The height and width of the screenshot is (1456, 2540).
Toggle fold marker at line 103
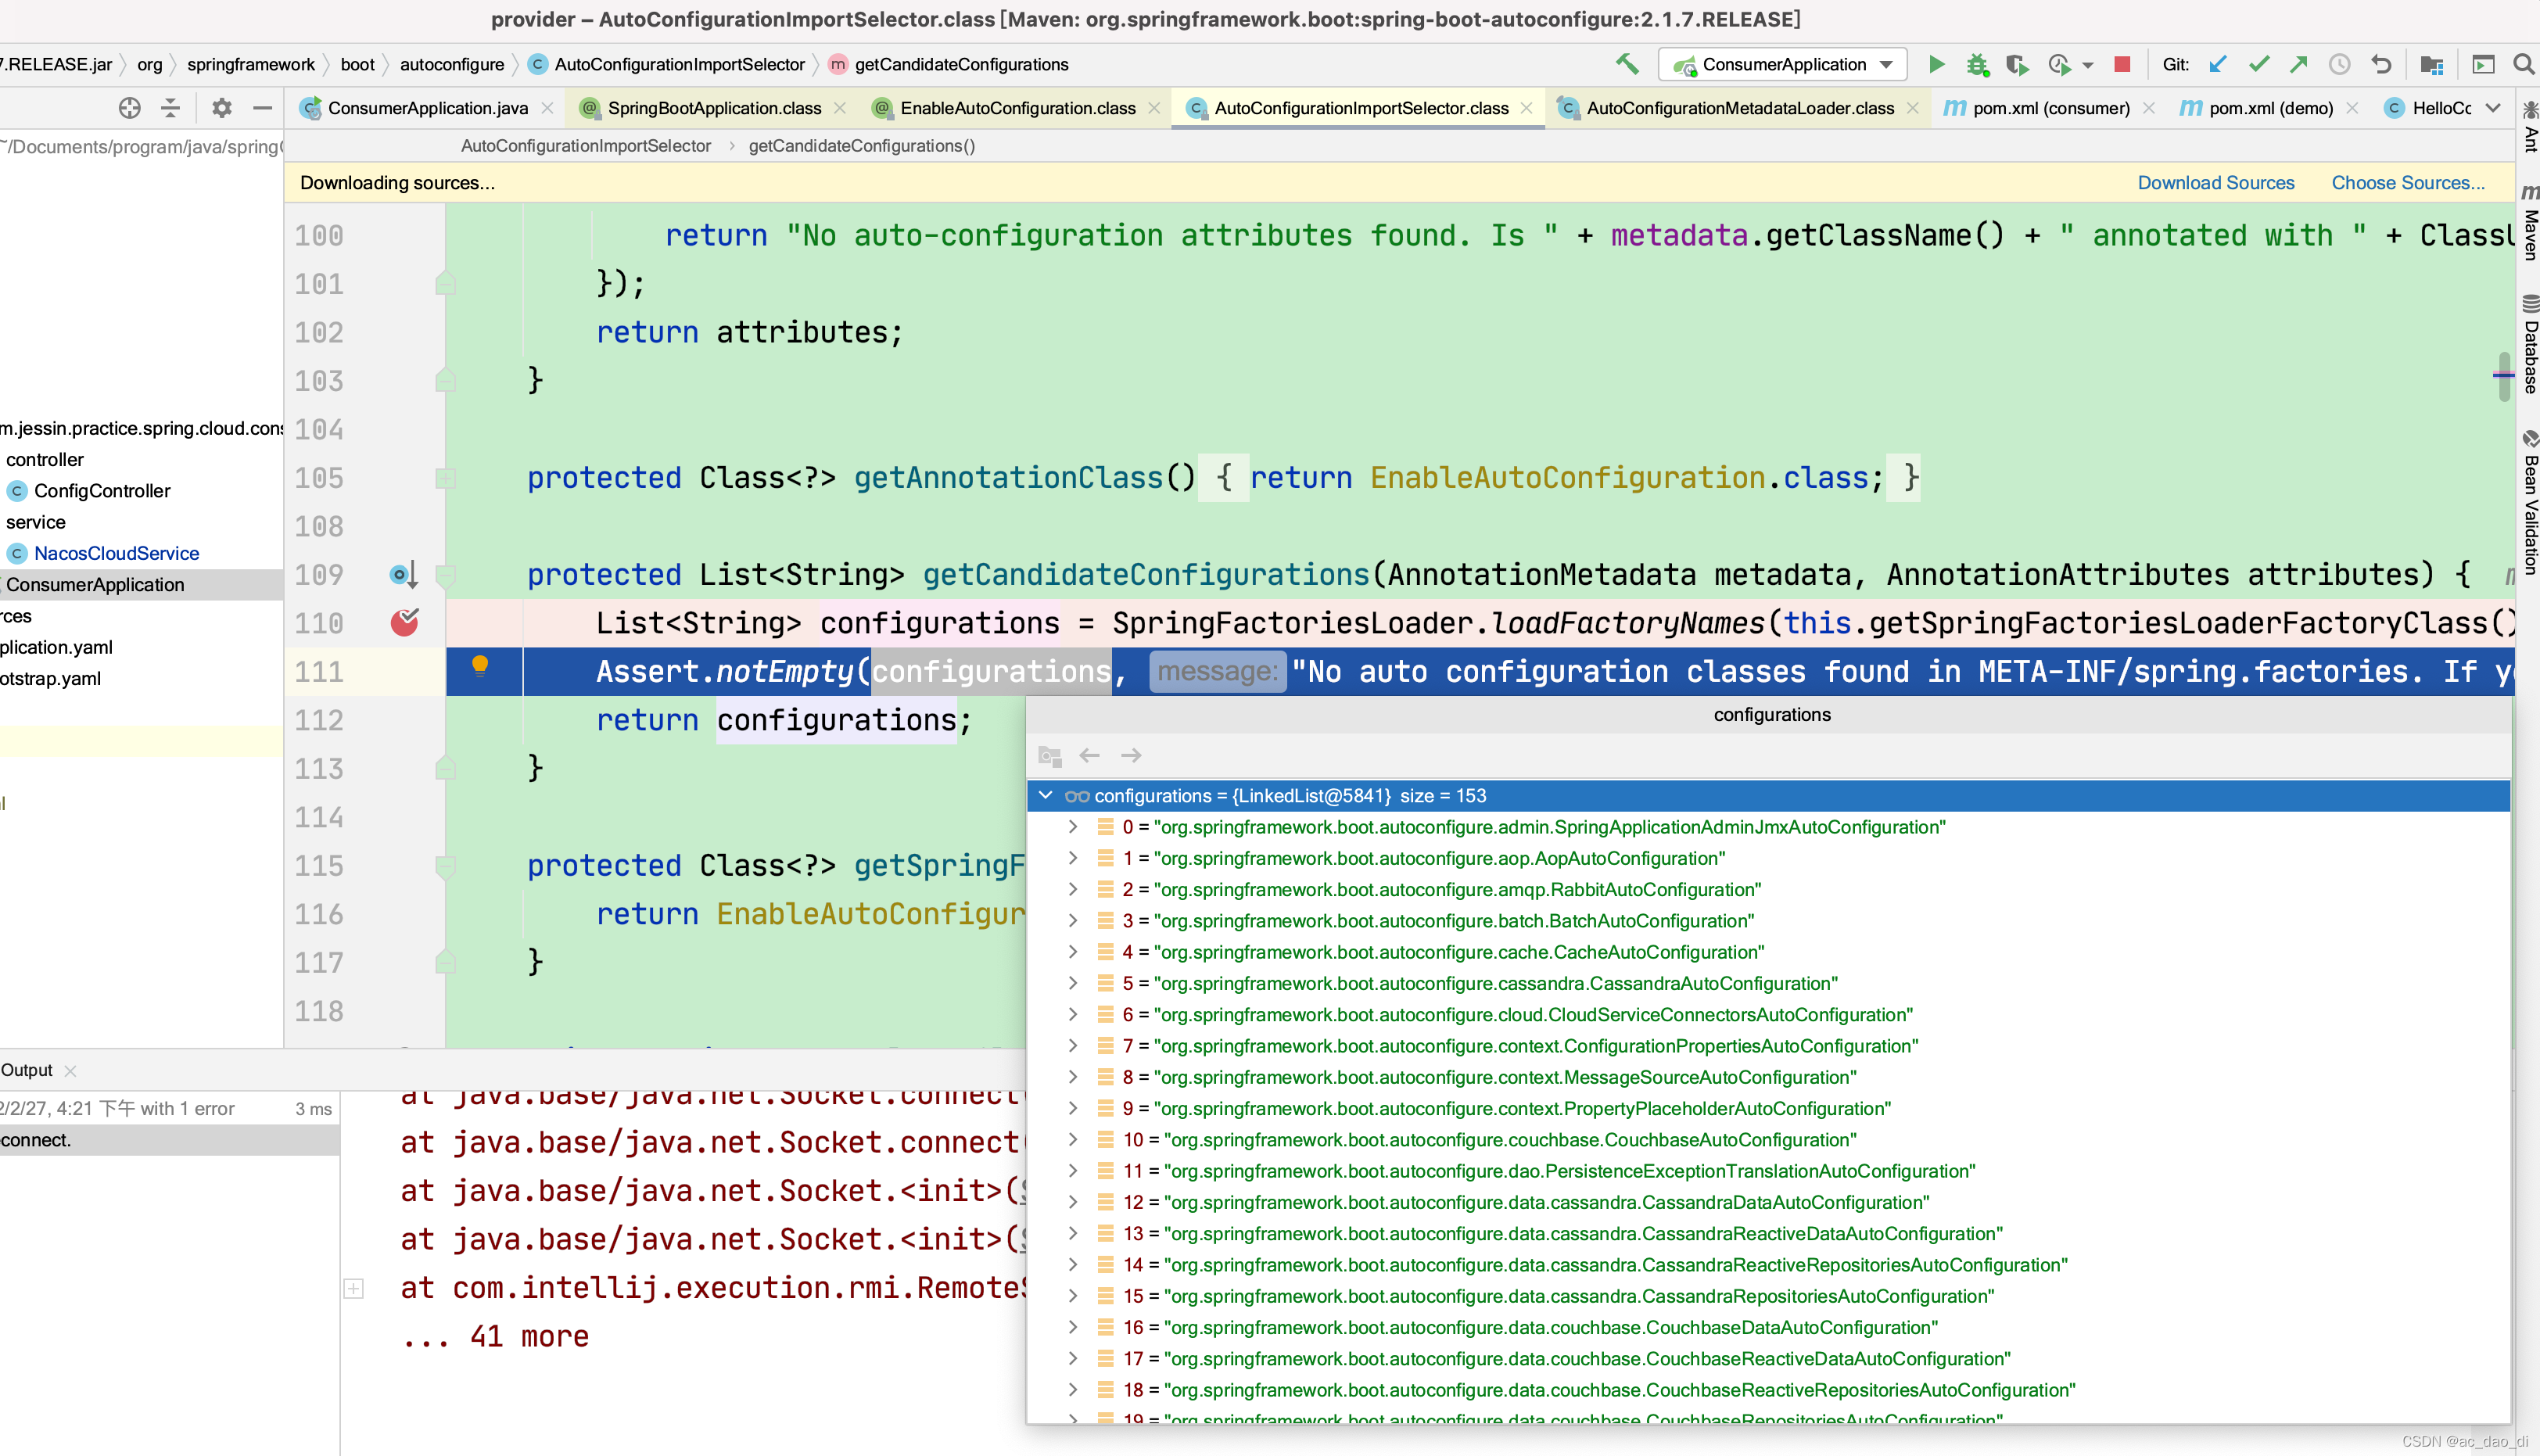click(x=446, y=380)
